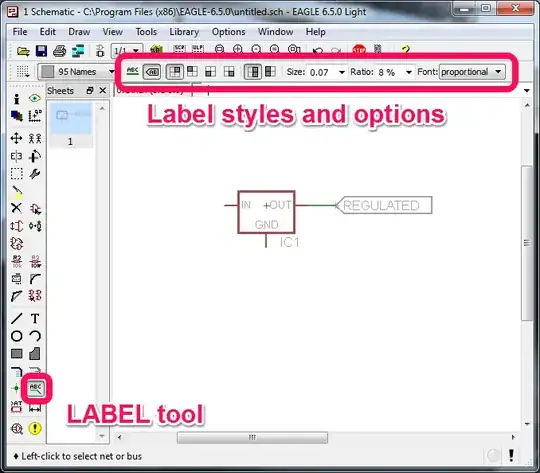Open the sheet selector 1/1 dropdown

126,51
